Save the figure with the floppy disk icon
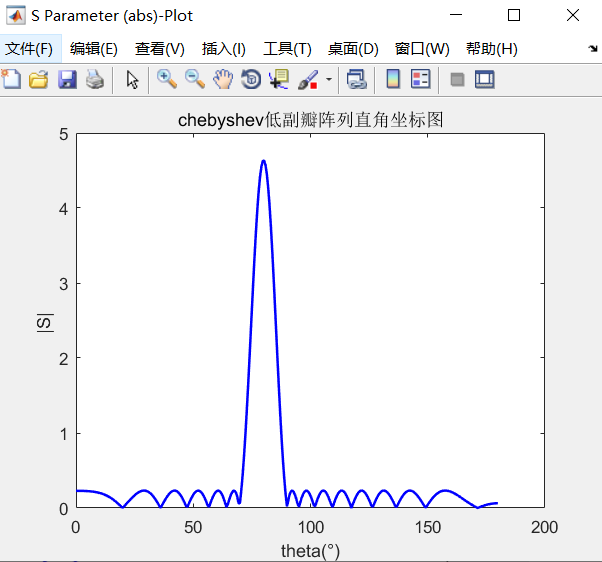Screen dimensions: 602x562 click(67, 79)
